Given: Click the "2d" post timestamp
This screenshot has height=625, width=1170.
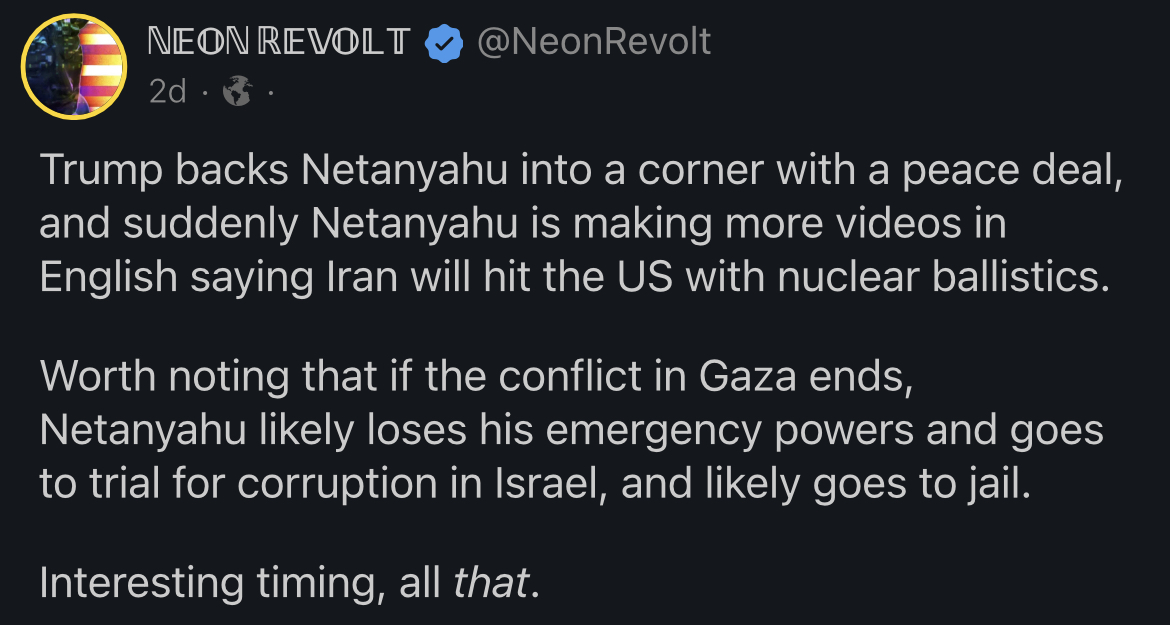Looking at the screenshot, I should [x=167, y=93].
